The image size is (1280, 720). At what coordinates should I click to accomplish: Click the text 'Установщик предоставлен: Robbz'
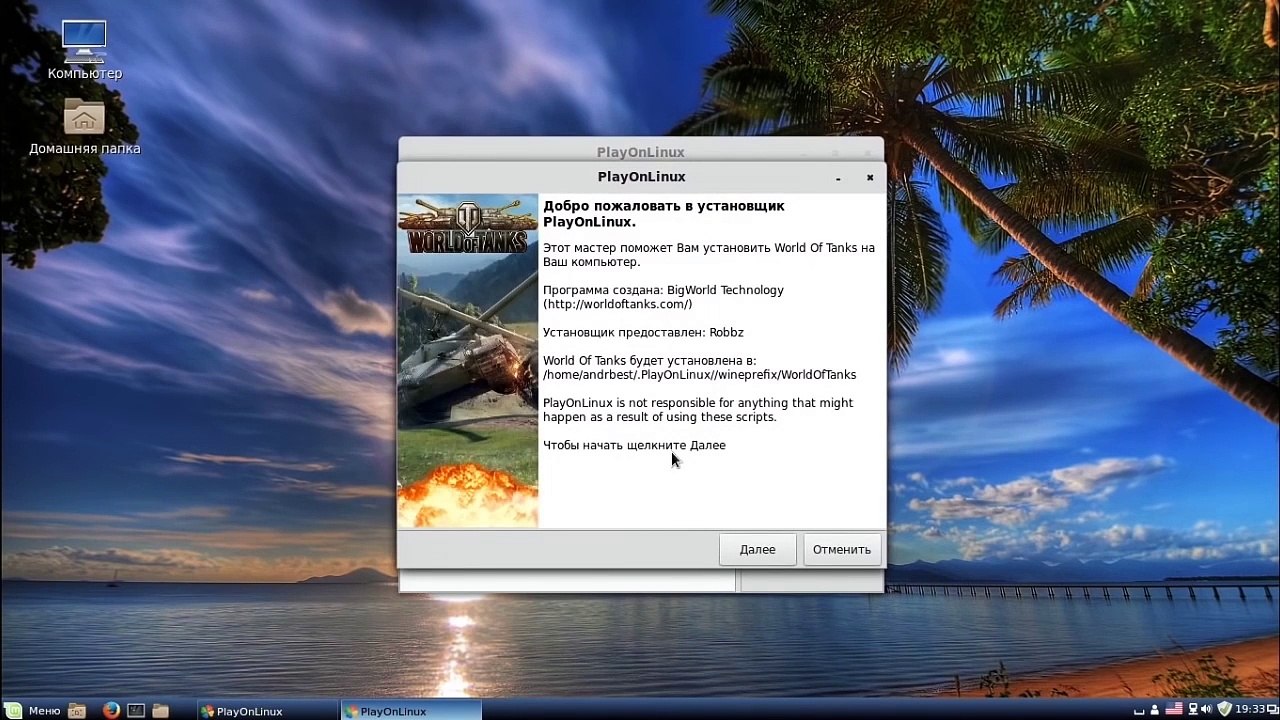click(x=643, y=332)
